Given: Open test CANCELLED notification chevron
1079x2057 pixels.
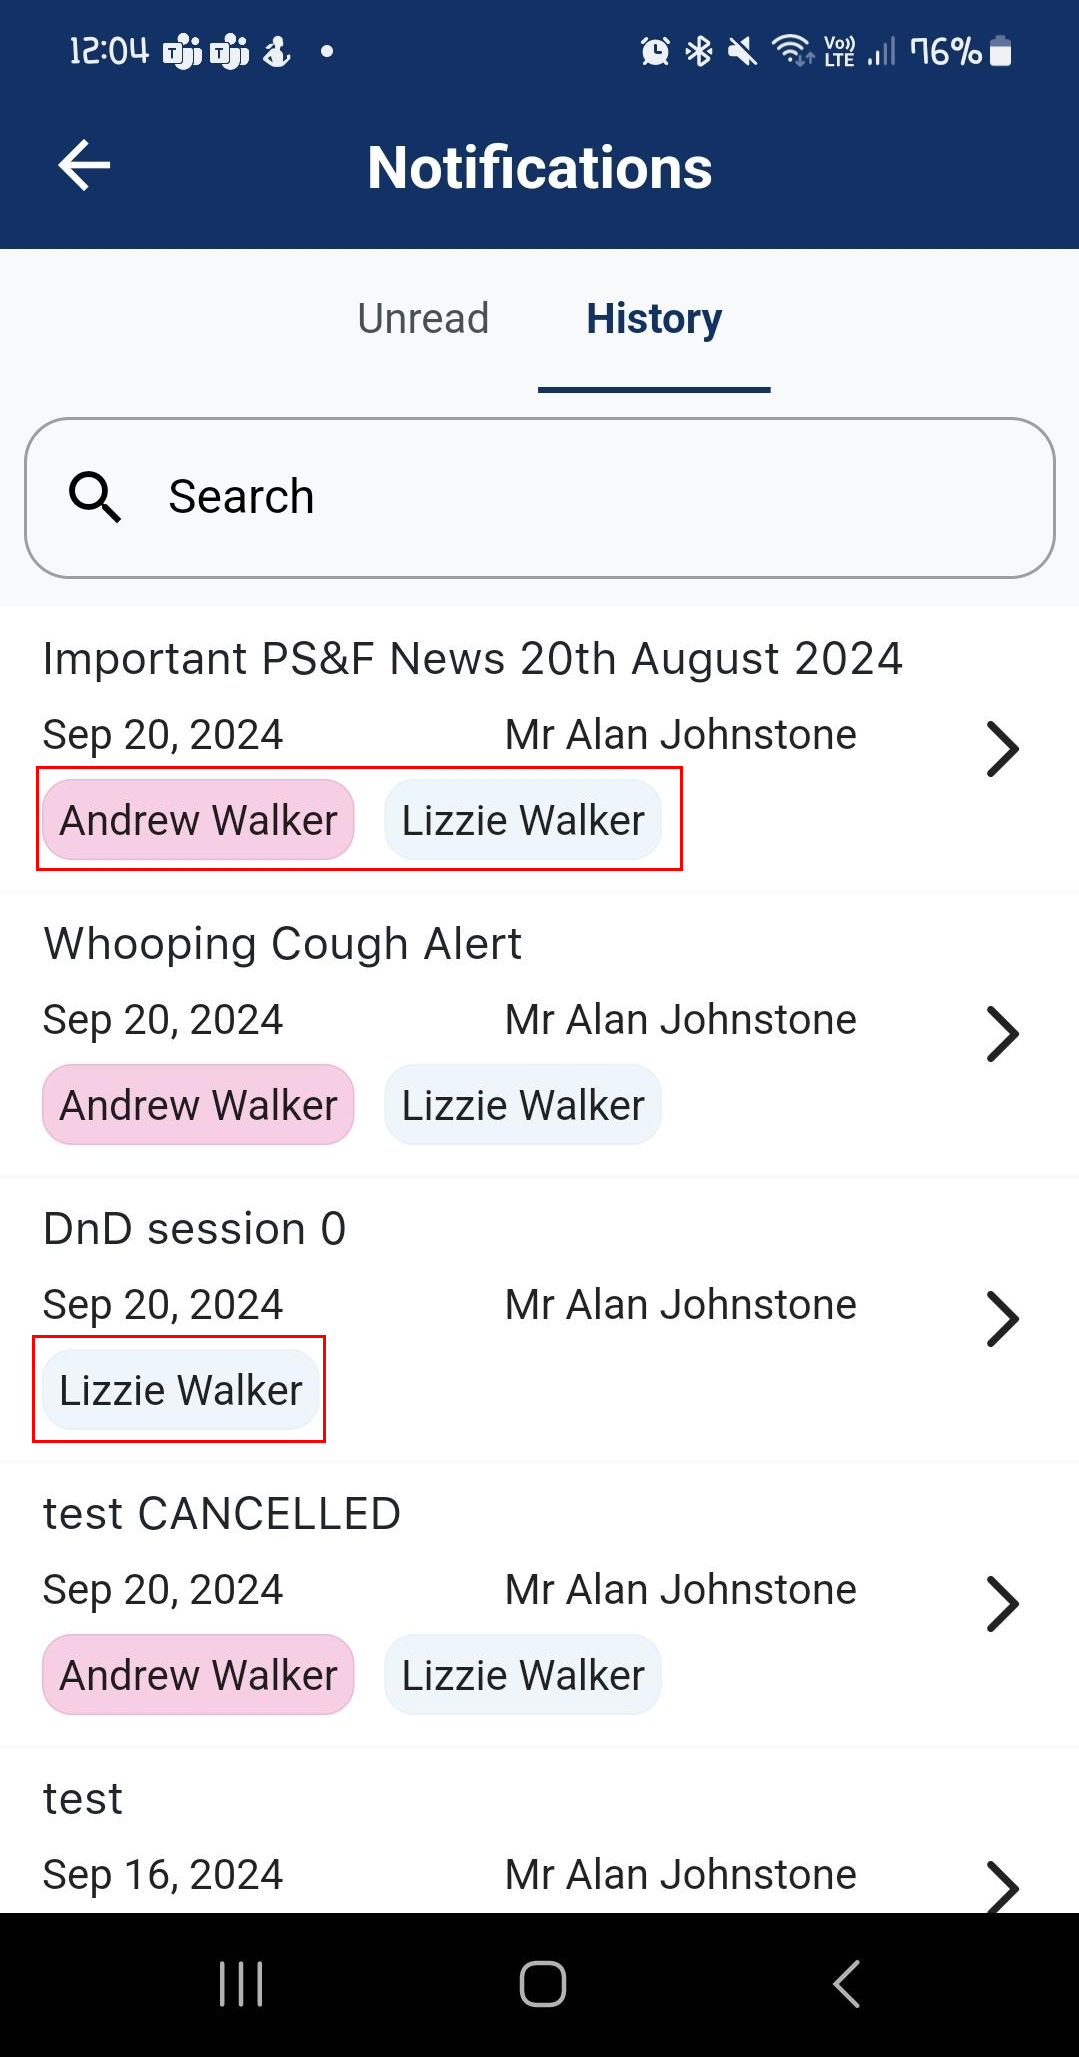Looking at the screenshot, I should pyautogui.click(x=1002, y=1604).
